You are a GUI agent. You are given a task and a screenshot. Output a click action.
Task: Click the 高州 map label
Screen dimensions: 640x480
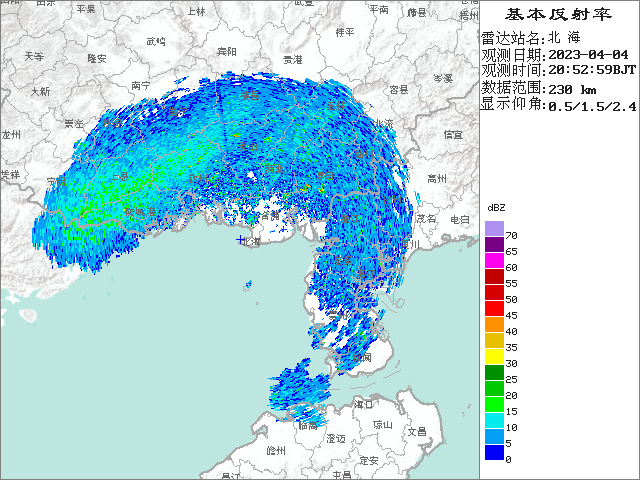(437, 178)
